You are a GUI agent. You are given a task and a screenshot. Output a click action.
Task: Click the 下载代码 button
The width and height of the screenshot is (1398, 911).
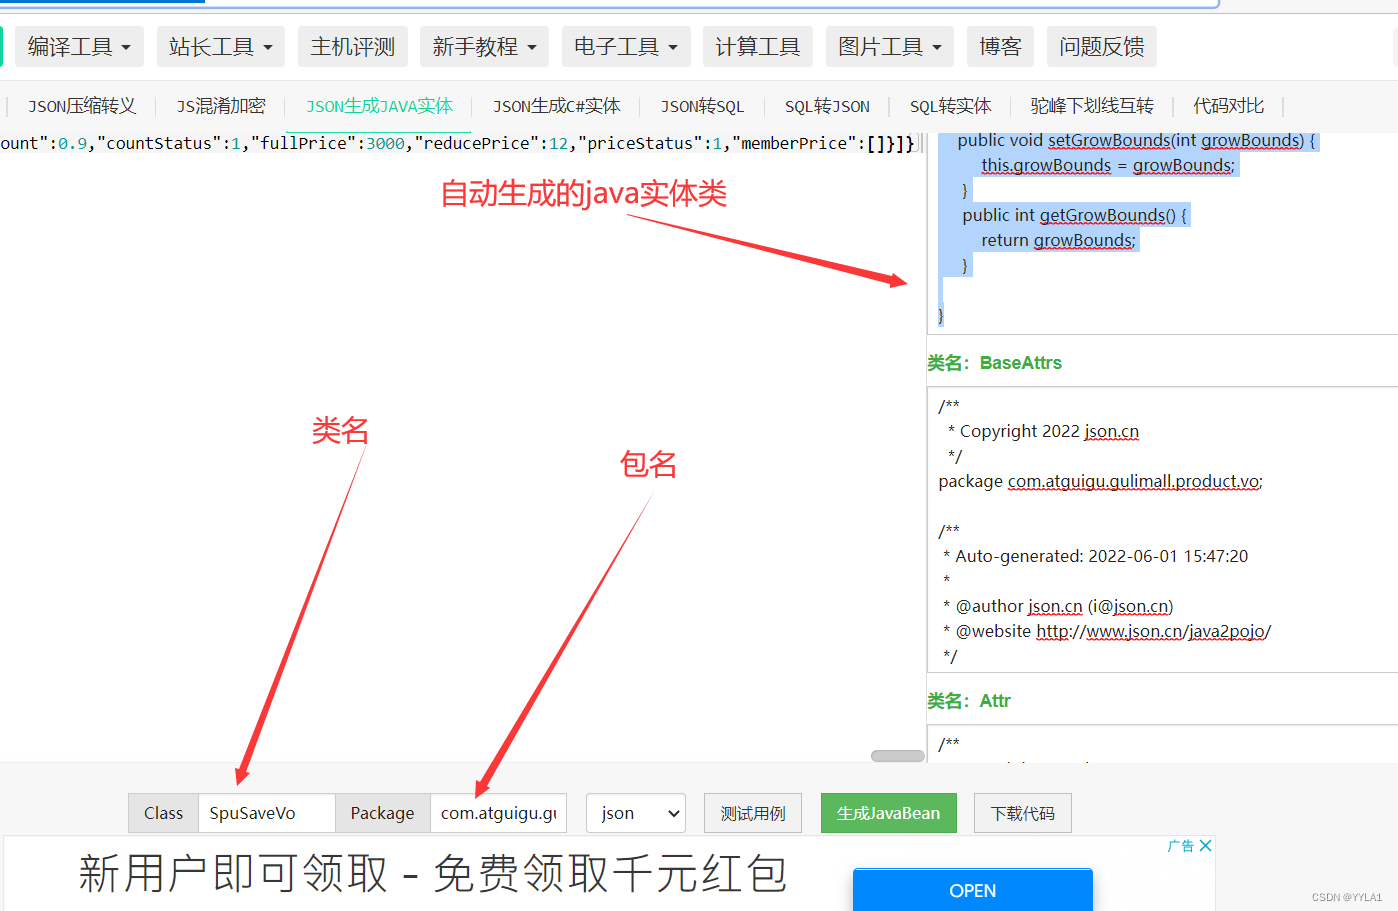(x=1022, y=813)
